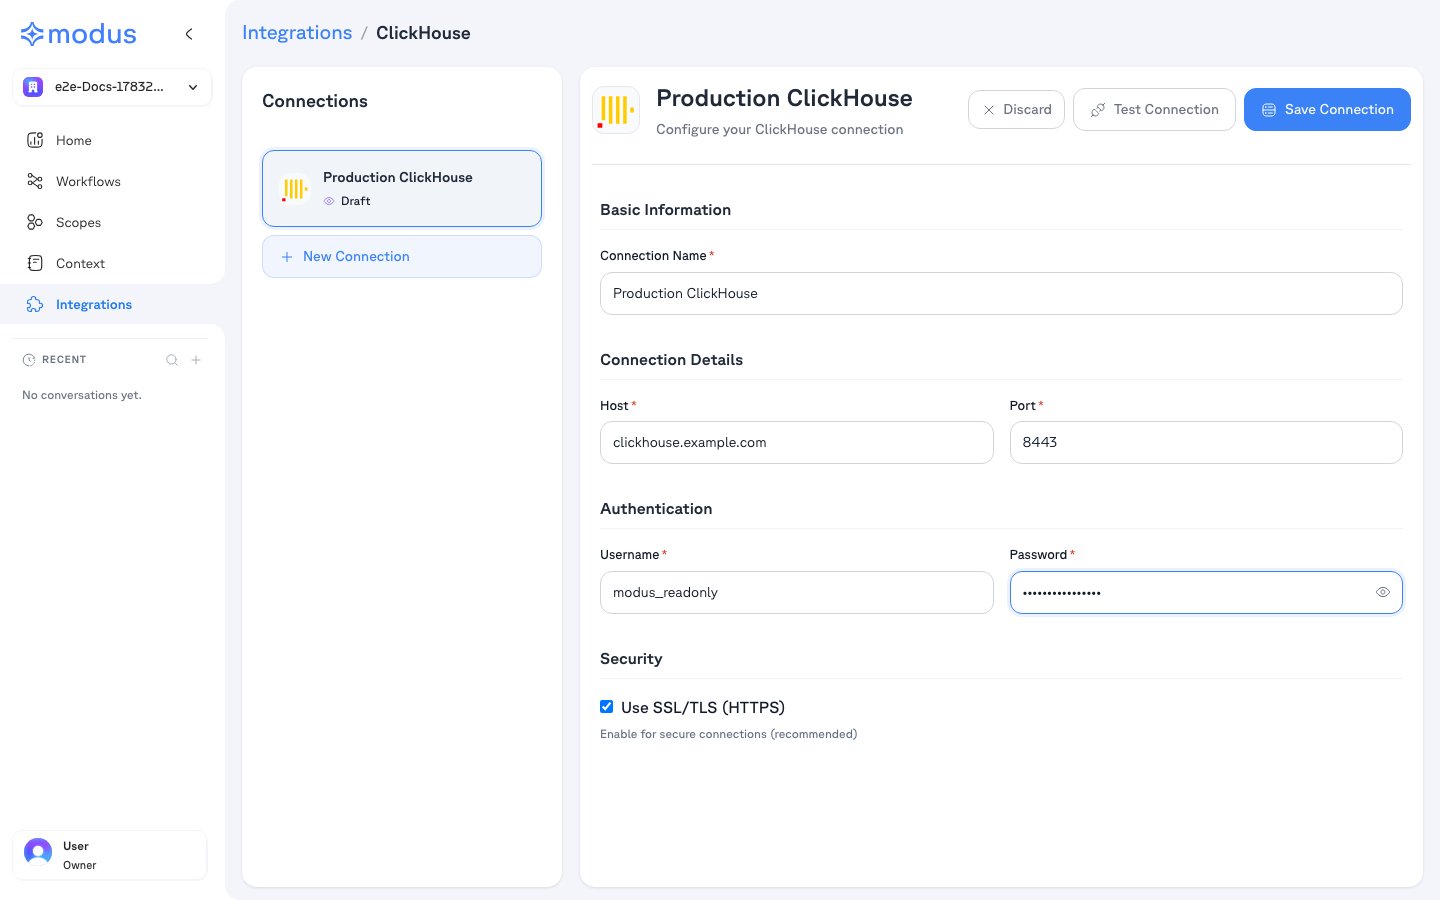Click the purple workspace avatar icon
This screenshot has height=900, width=1440.
[33, 87]
